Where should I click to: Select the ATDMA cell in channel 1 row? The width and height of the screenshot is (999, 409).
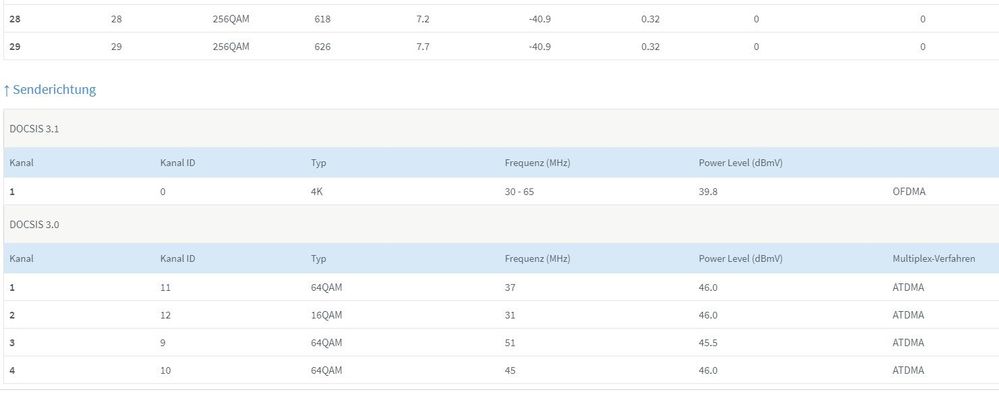[909, 287]
